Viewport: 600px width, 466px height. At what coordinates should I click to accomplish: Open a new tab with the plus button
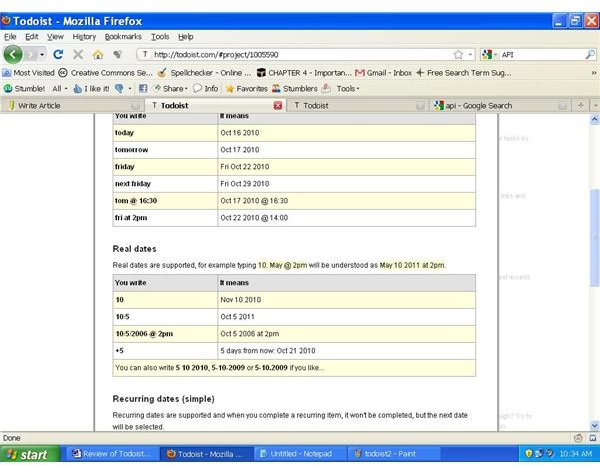tap(580, 106)
